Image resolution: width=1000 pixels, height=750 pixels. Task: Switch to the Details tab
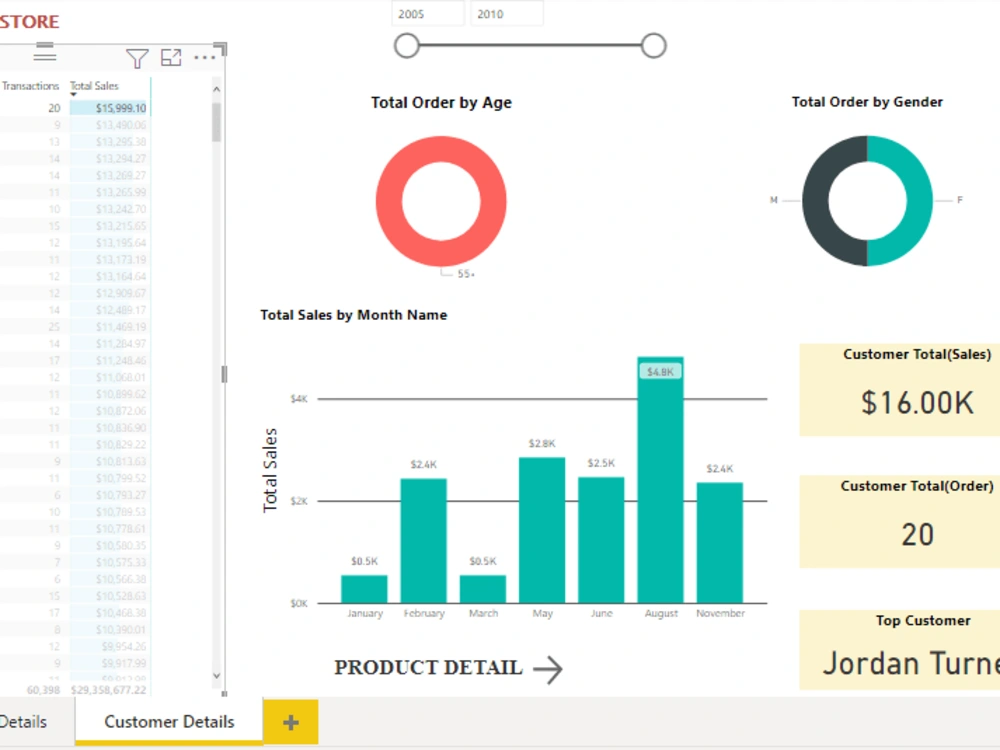pos(24,721)
